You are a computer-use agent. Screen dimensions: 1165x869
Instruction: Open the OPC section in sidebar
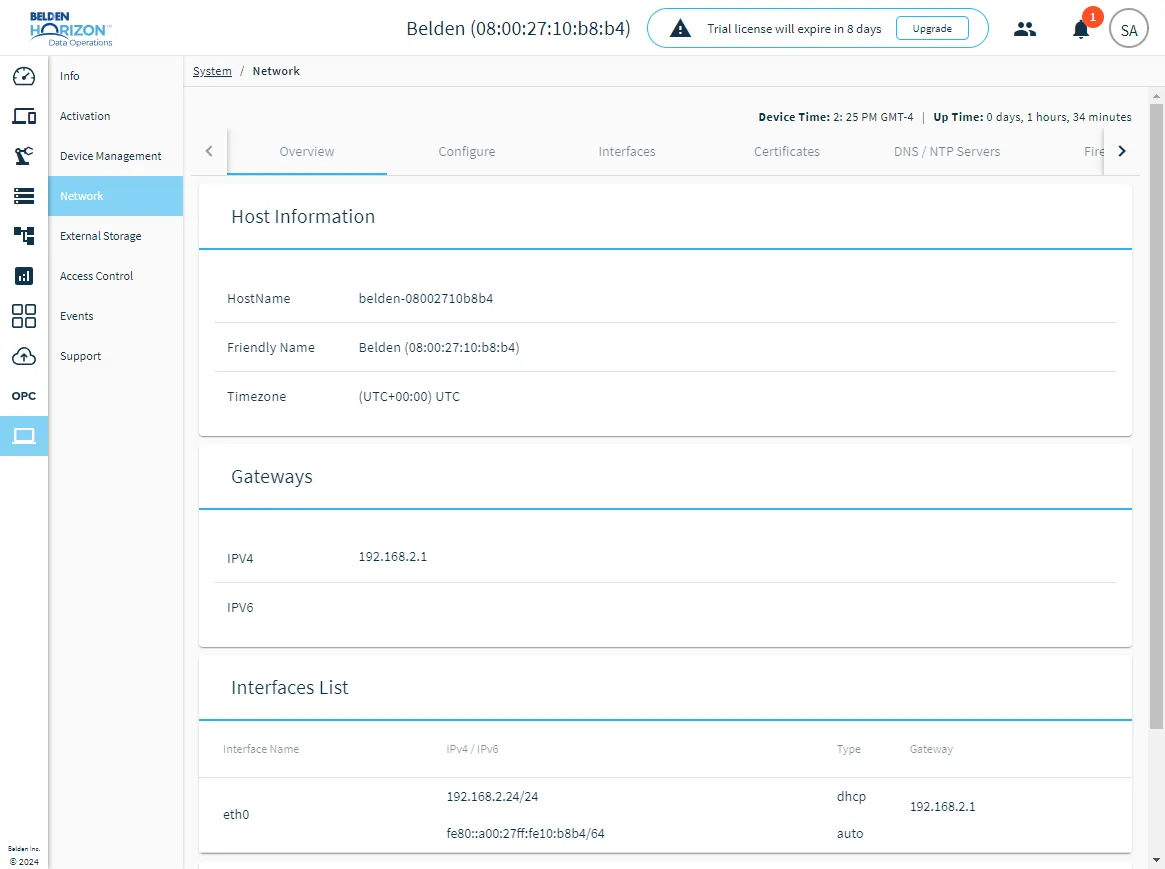point(24,396)
